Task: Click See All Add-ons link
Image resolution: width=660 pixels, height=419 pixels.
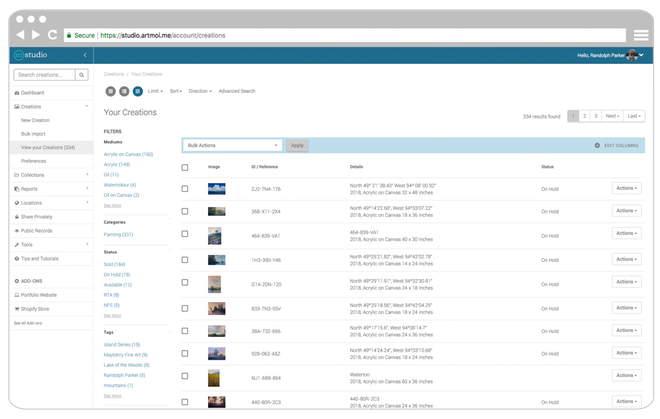Action: (x=28, y=323)
